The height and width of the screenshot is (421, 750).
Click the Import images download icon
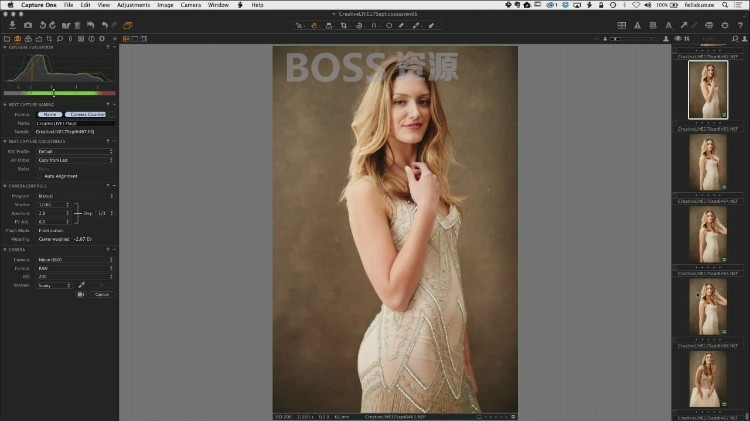click(12, 25)
